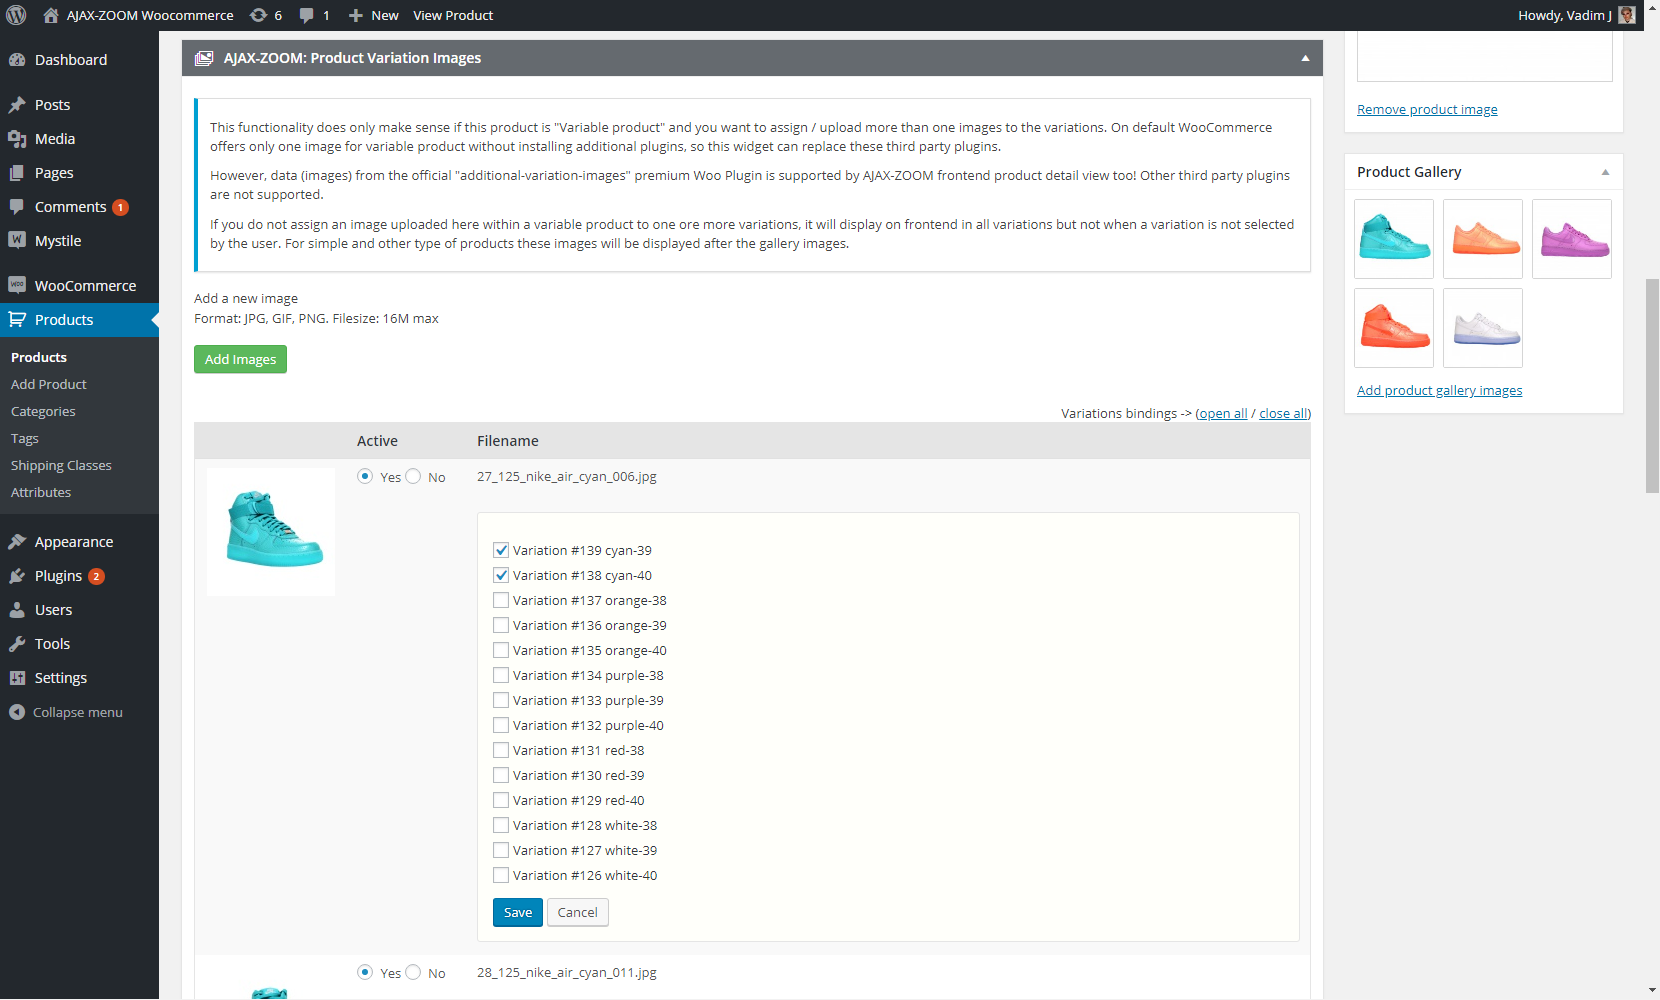Click the AJAX-ZOOM panel header image icon
The height and width of the screenshot is (1000, 1660).
[x=204, y=58]
